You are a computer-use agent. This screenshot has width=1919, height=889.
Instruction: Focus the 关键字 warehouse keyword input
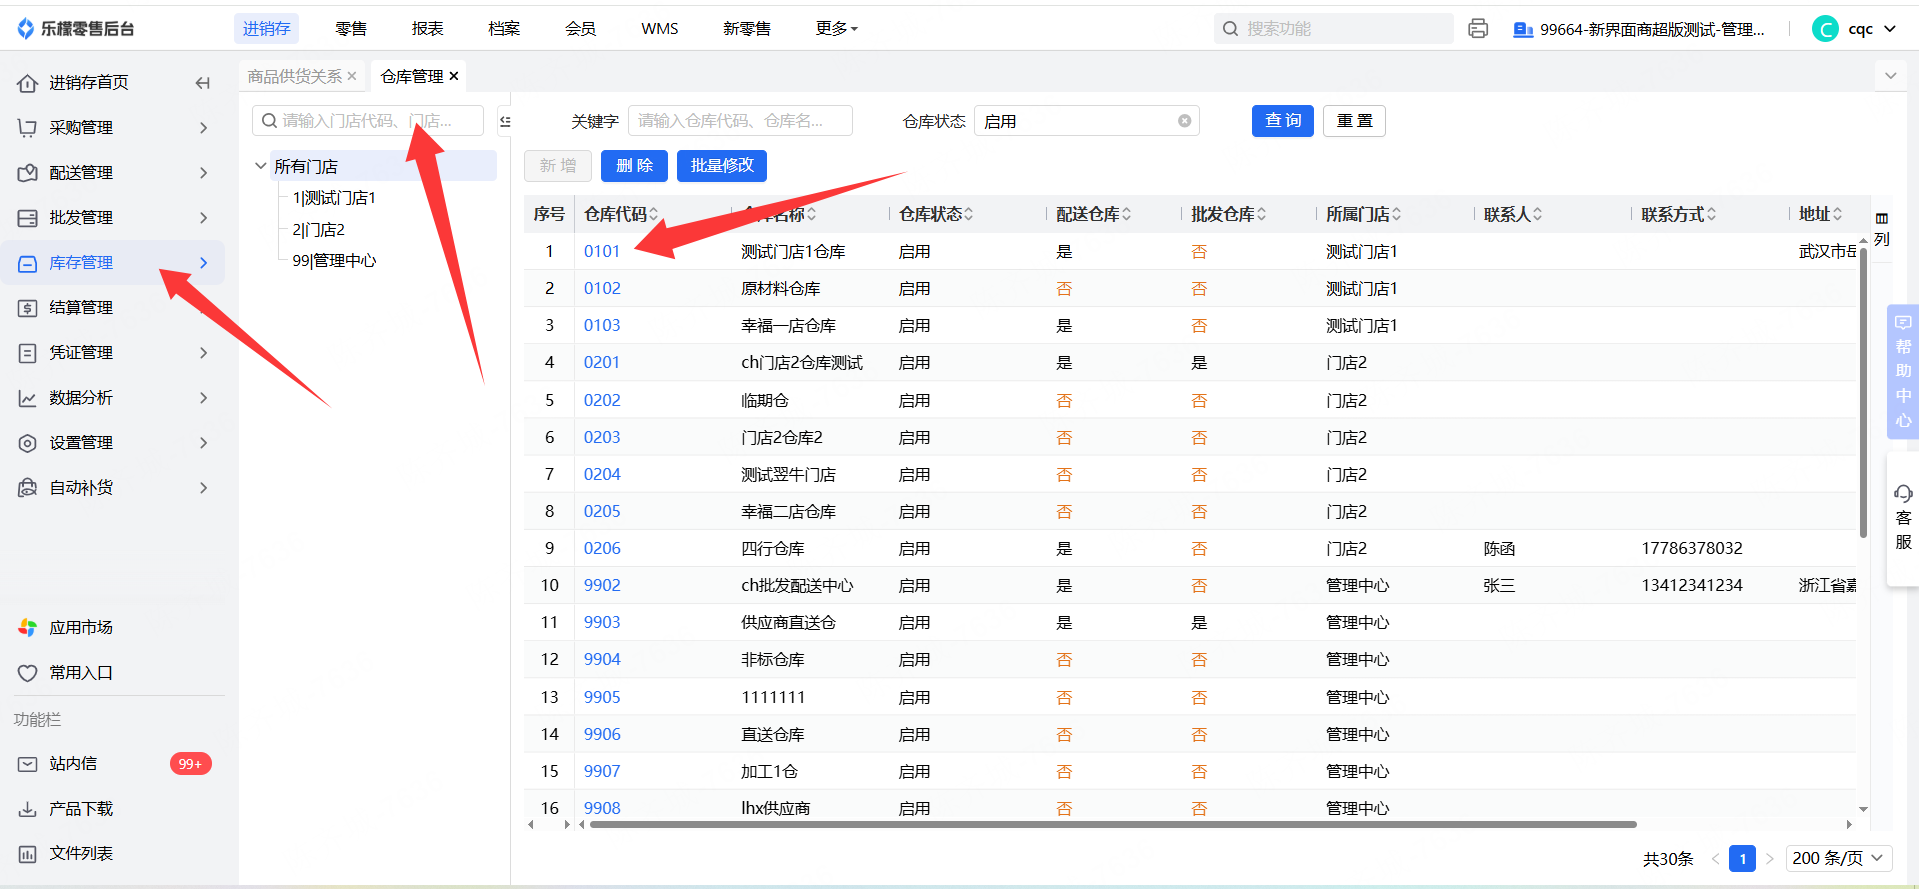coord(739,121)
